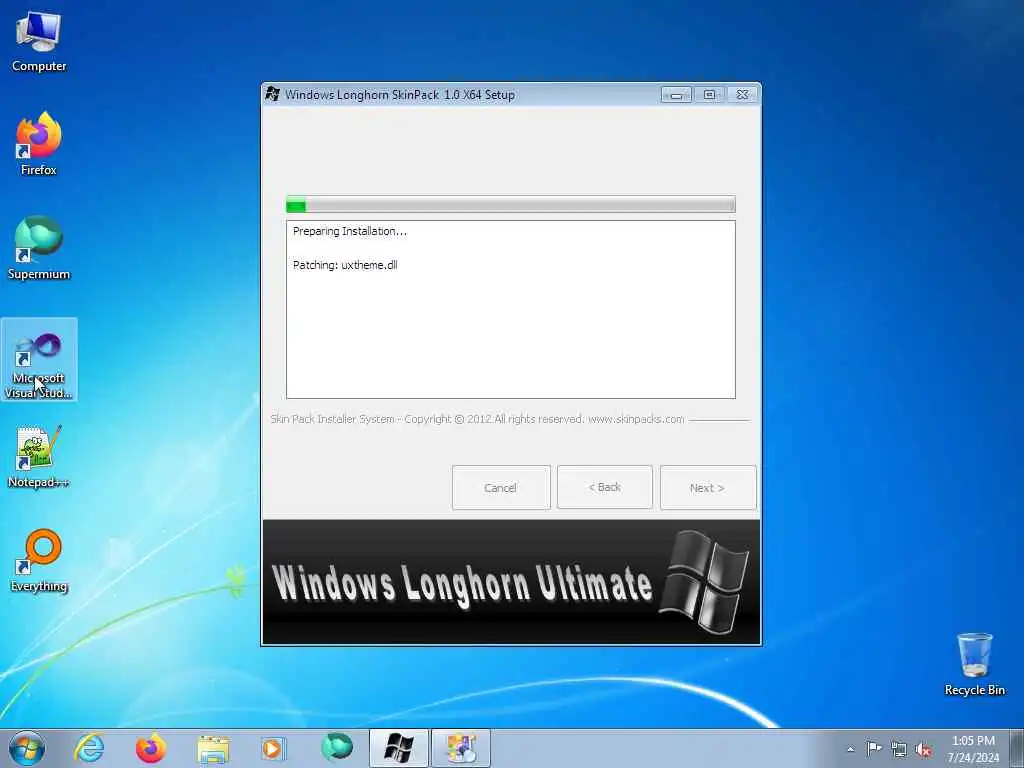The width and height of the screenshot is (1024, 768).
Task: Click the Next > button in setup
Action: 708,487
